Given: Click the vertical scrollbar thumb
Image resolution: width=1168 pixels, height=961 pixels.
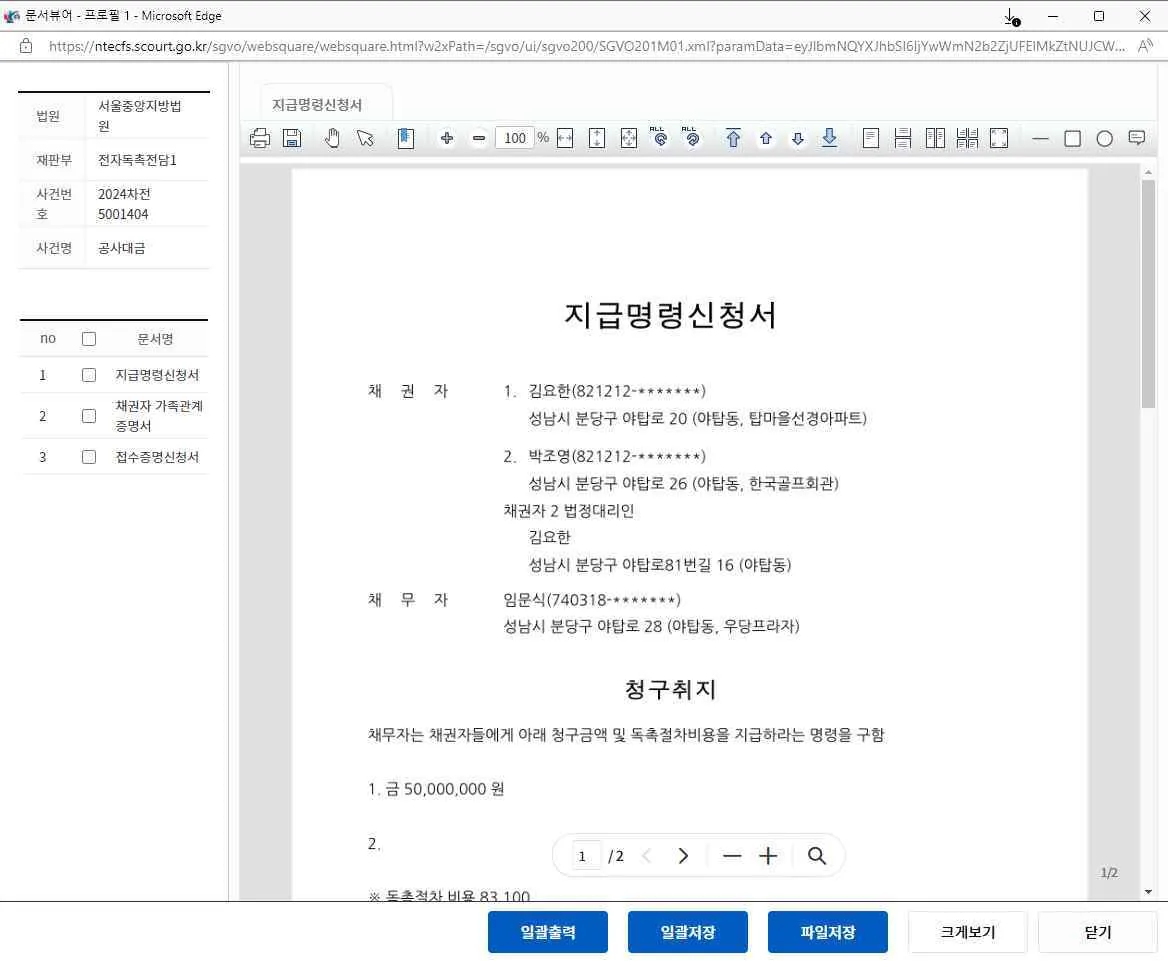Looking at the screenshot, I should (x=1148, y=294).
